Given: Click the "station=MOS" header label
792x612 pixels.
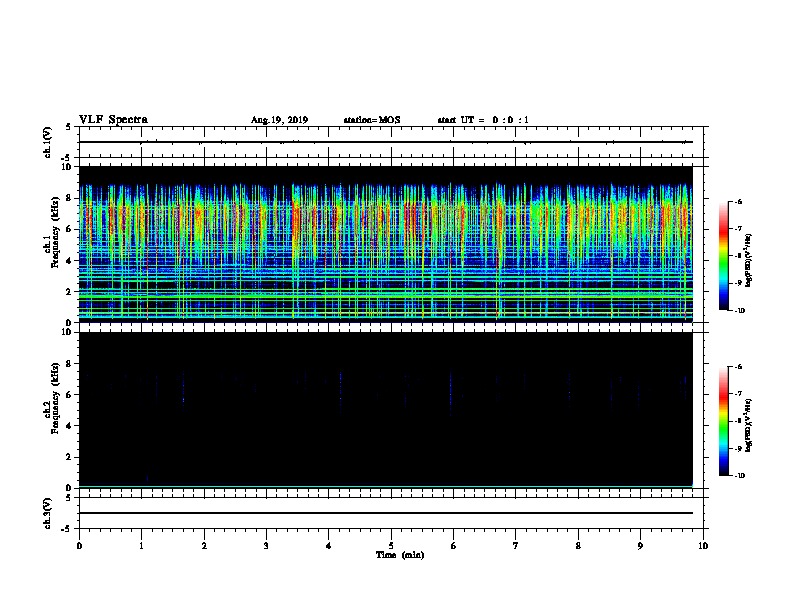Looking at the screenshot, I should tap(372, 120).
